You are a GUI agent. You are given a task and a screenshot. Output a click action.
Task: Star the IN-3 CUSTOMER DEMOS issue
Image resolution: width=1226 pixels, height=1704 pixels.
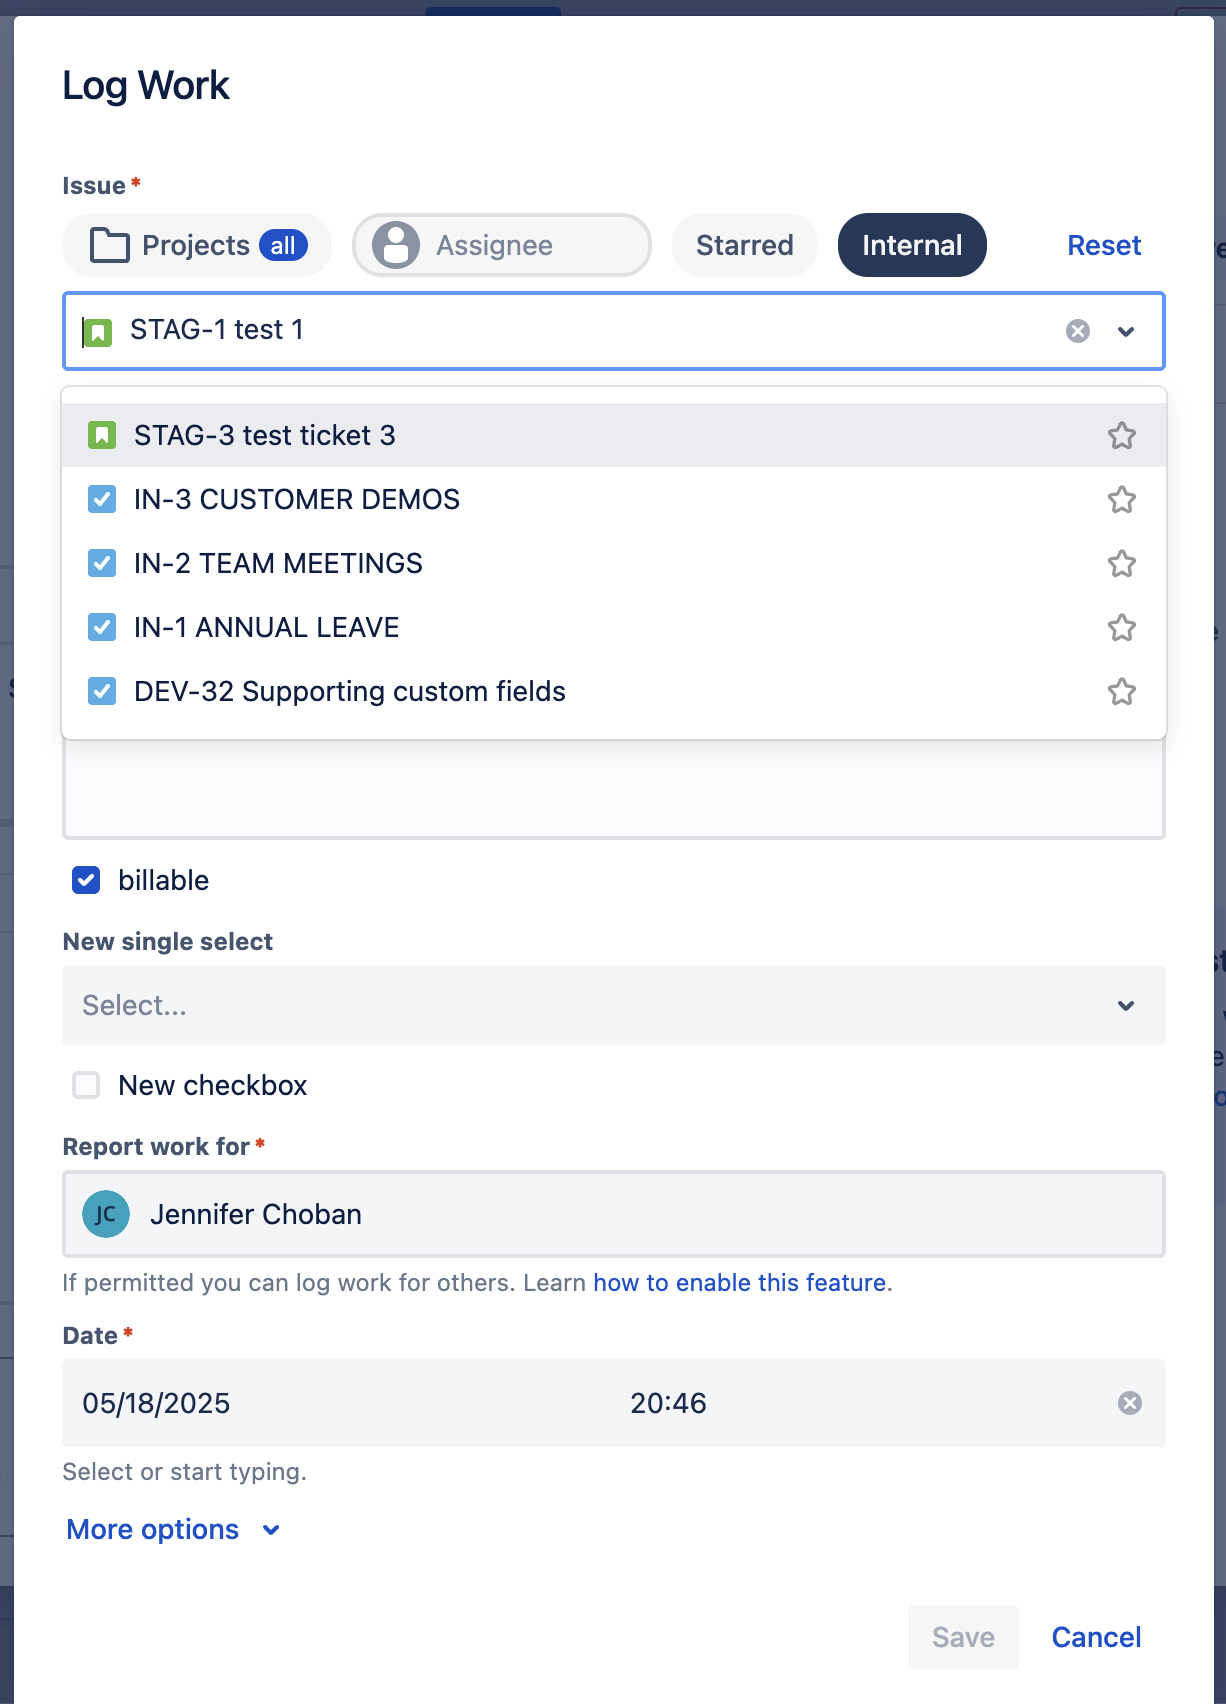point(1121,500)
